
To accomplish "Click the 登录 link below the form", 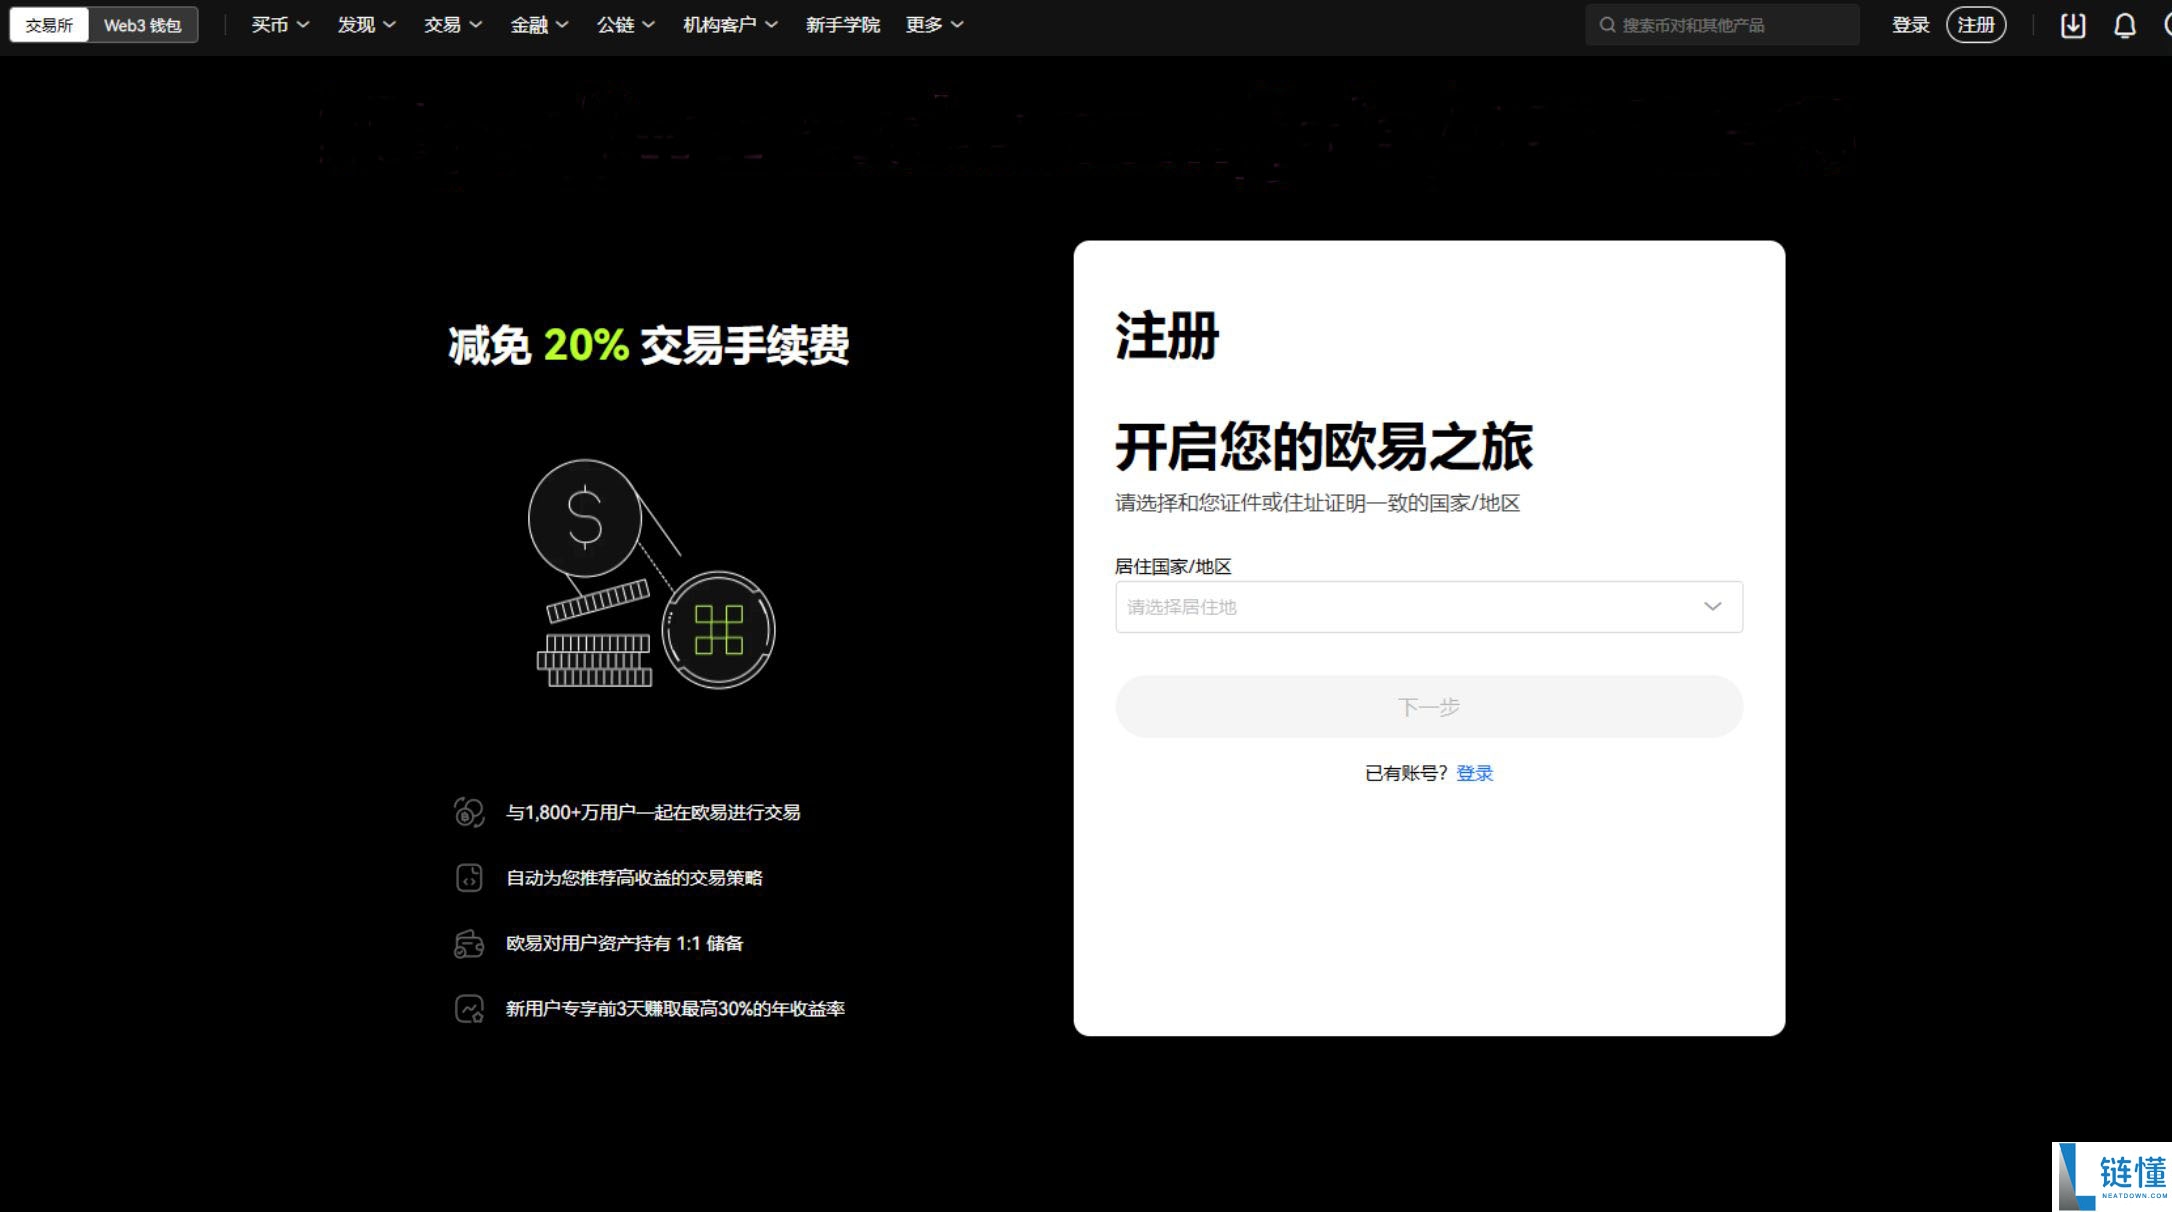I will [x=1474, y=772].
